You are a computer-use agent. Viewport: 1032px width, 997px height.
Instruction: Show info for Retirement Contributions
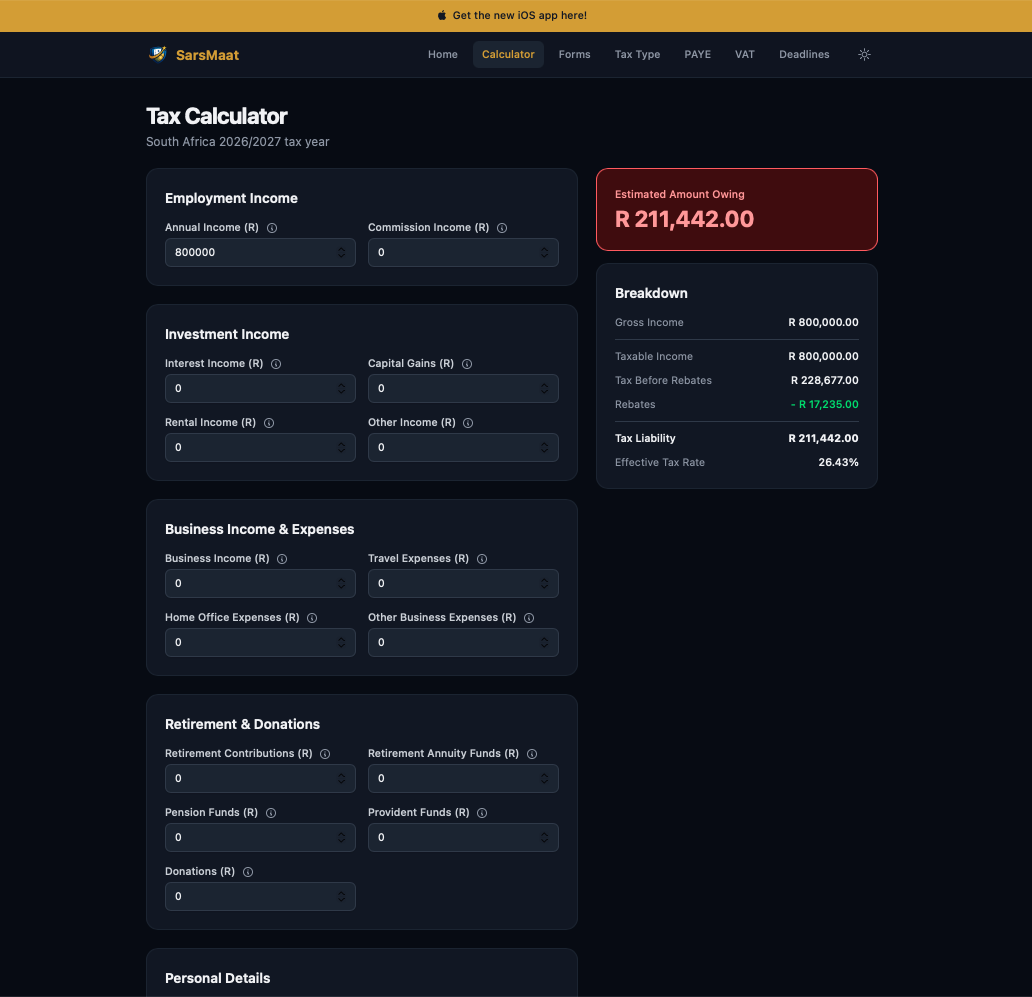[325, 754]
